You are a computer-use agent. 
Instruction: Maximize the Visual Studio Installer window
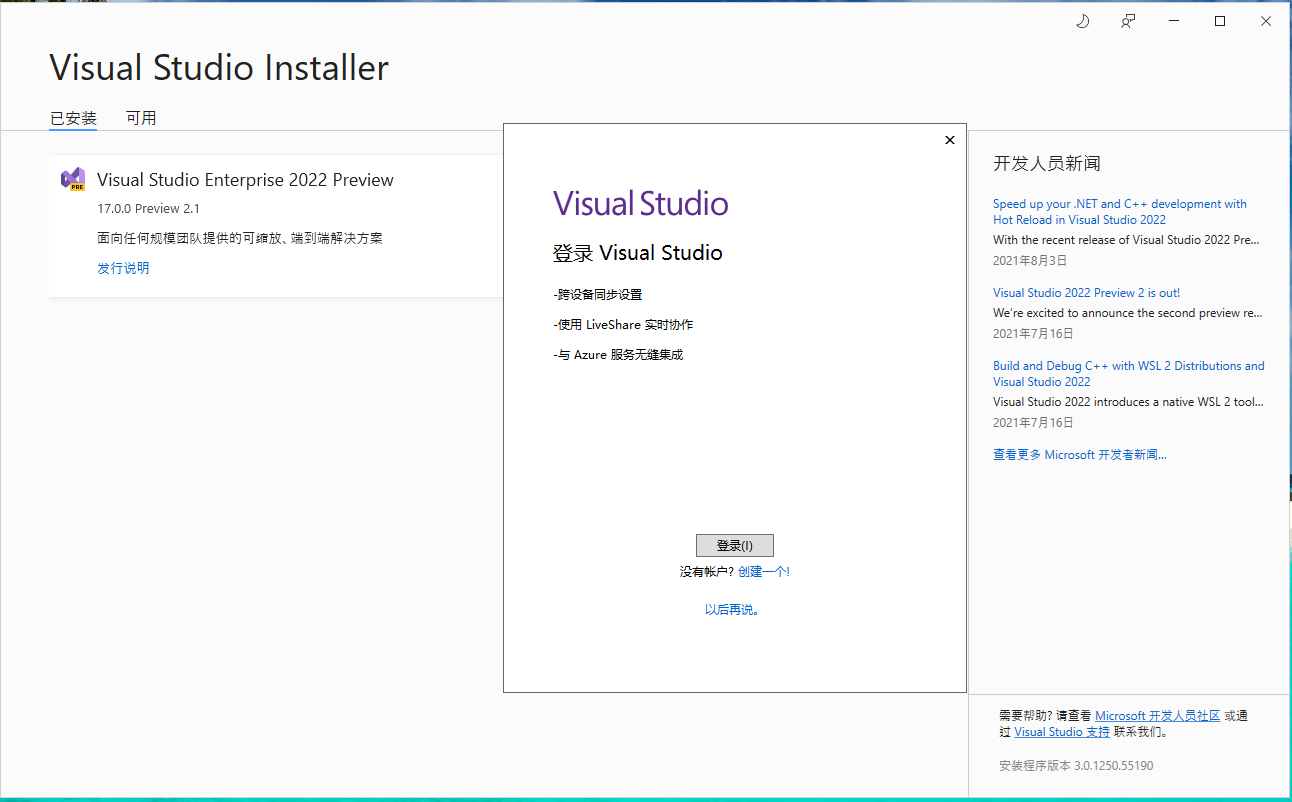tap(1220, 21)
